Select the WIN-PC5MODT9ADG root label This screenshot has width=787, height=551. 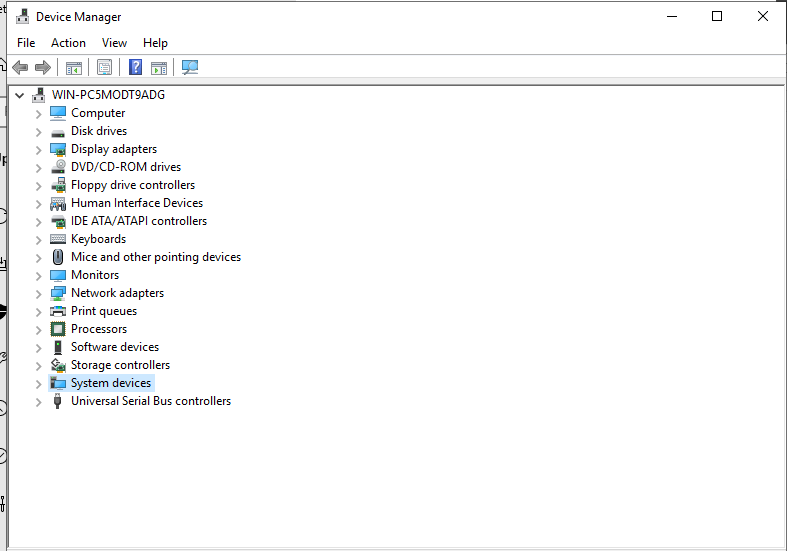coord(108,95)
